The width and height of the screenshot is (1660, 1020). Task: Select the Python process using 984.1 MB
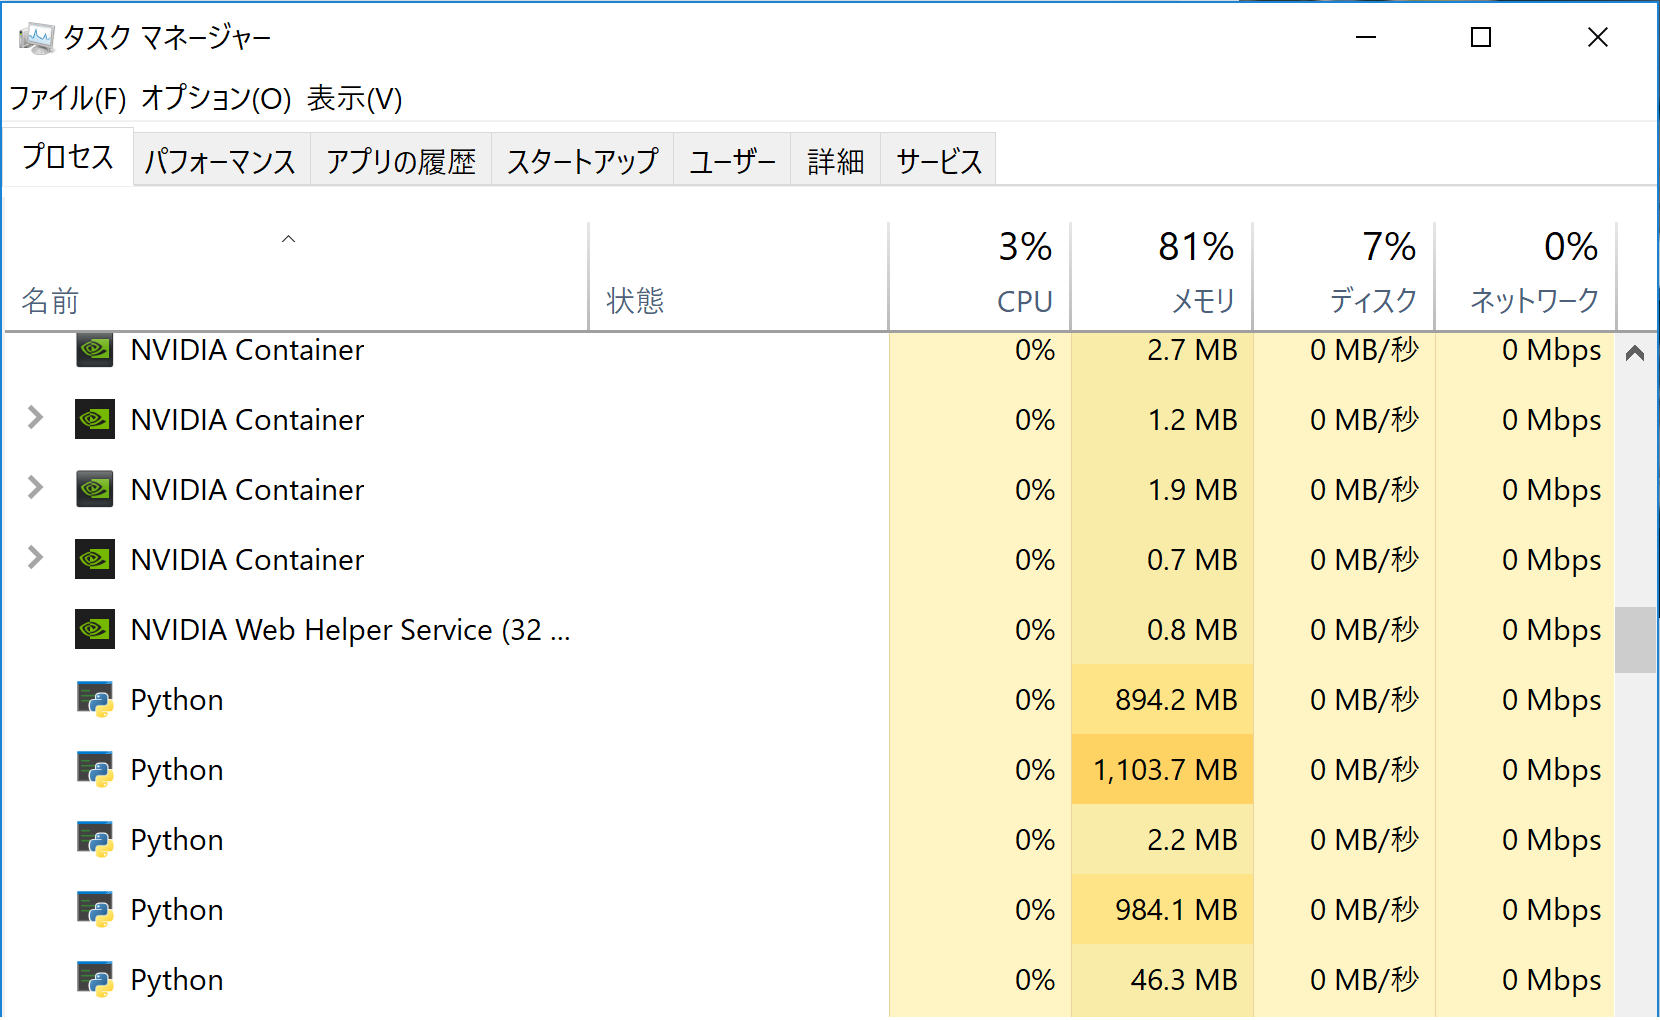(400, 909)
